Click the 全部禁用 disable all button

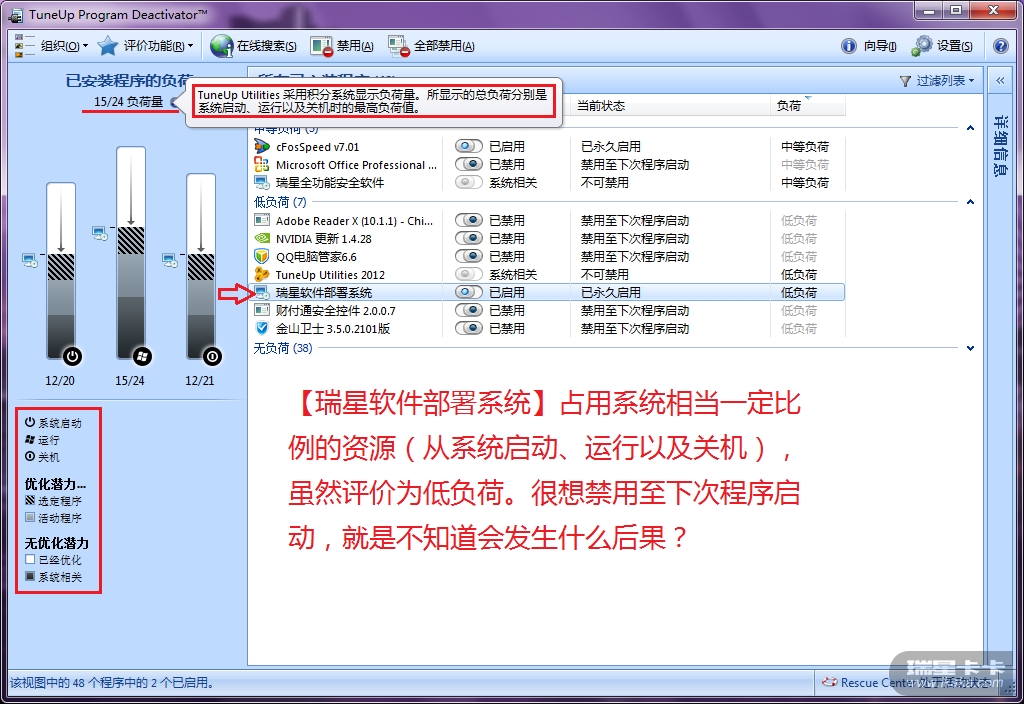[430, 46]
